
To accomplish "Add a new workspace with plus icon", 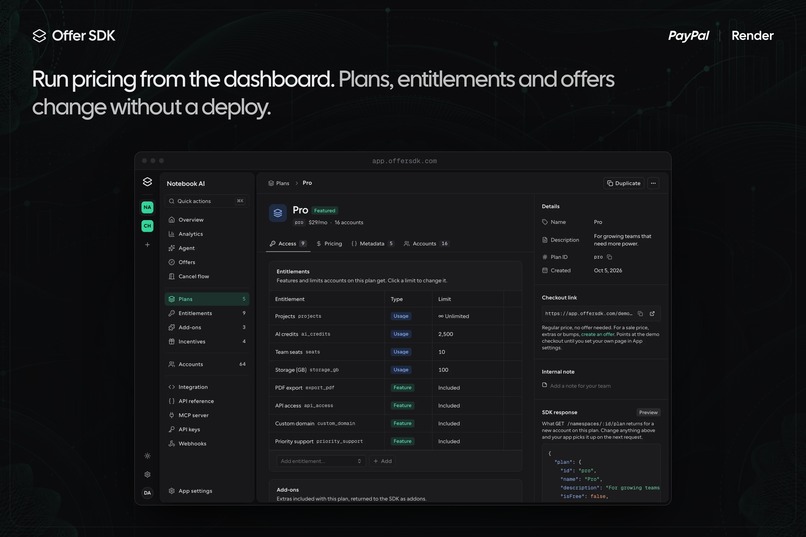I will click(148, 245).
